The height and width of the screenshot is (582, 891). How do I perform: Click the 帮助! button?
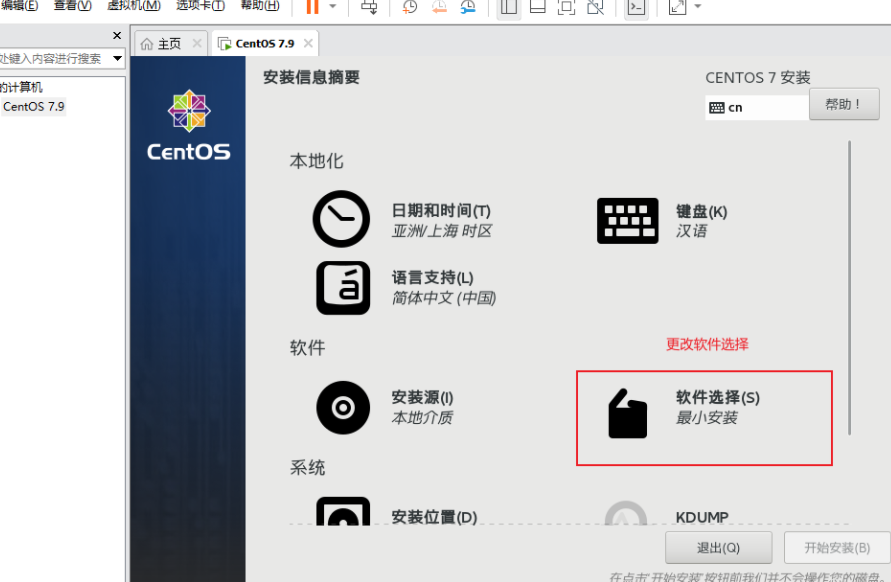click(844, 104)
